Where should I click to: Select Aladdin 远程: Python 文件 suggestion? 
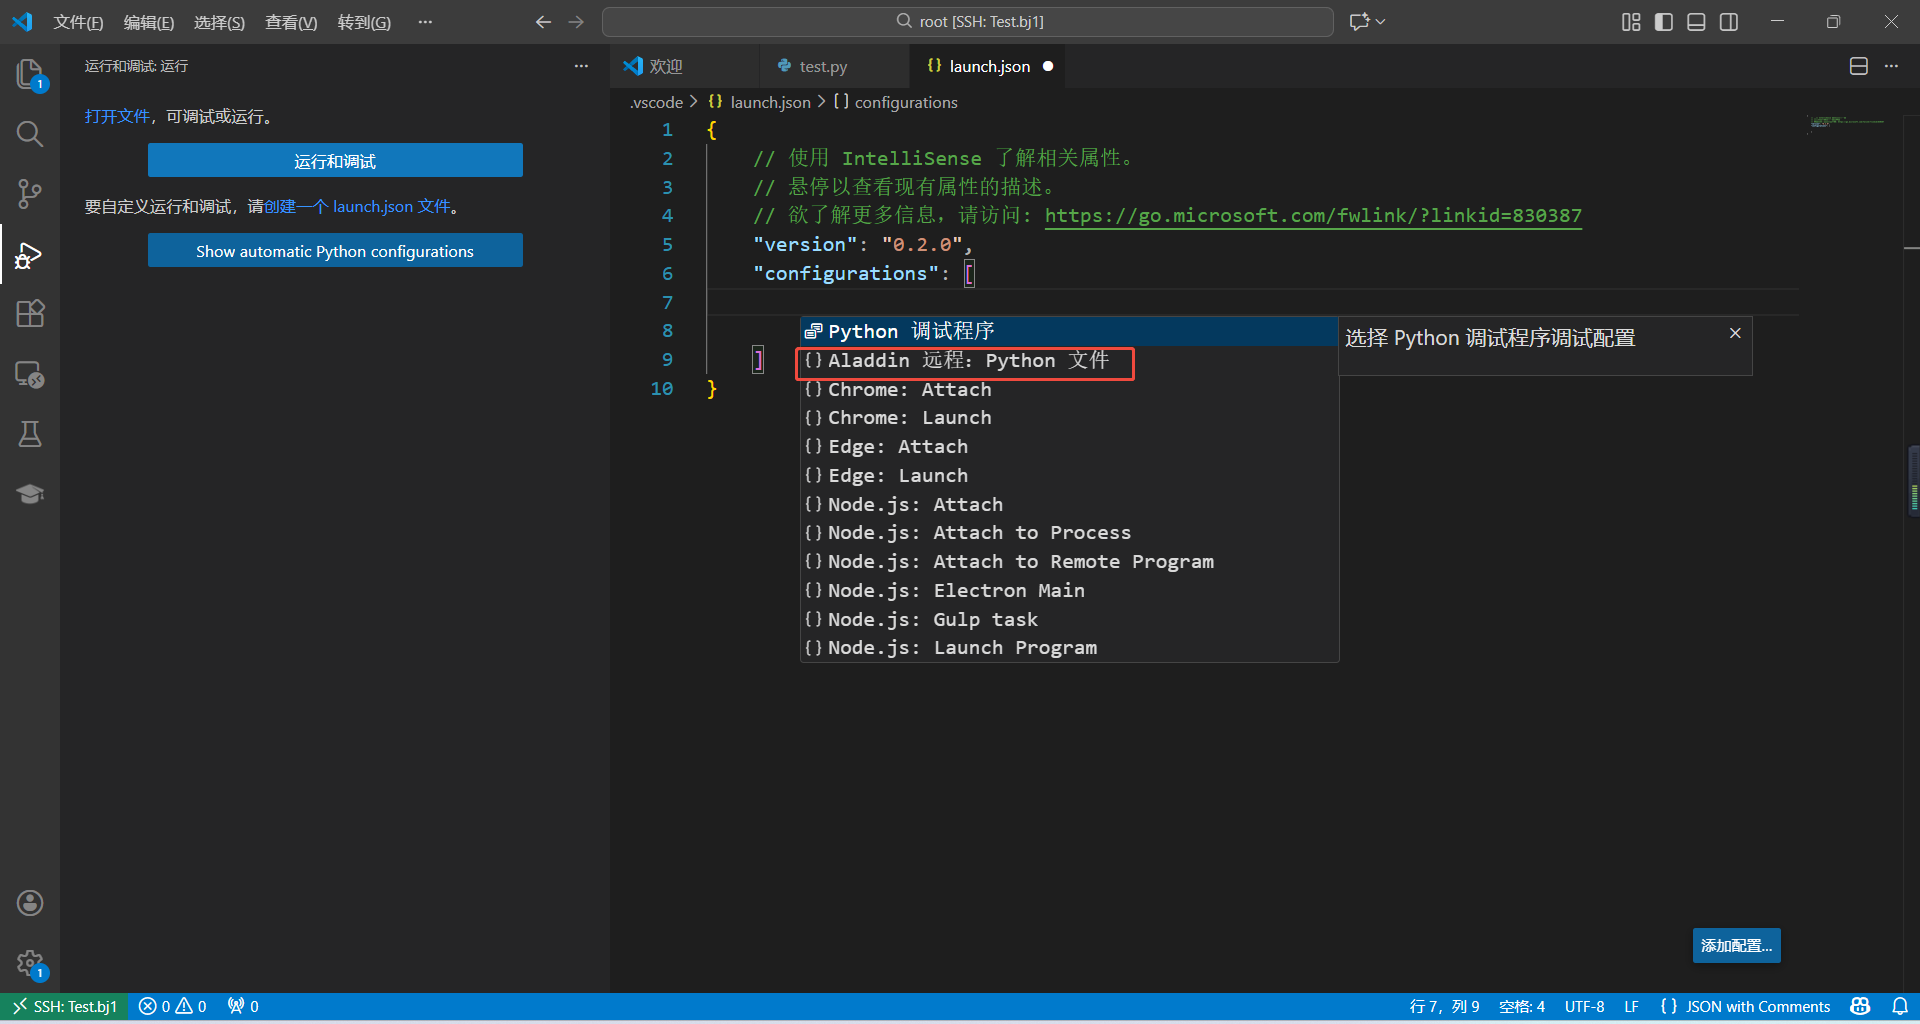(x=967, y=361)
